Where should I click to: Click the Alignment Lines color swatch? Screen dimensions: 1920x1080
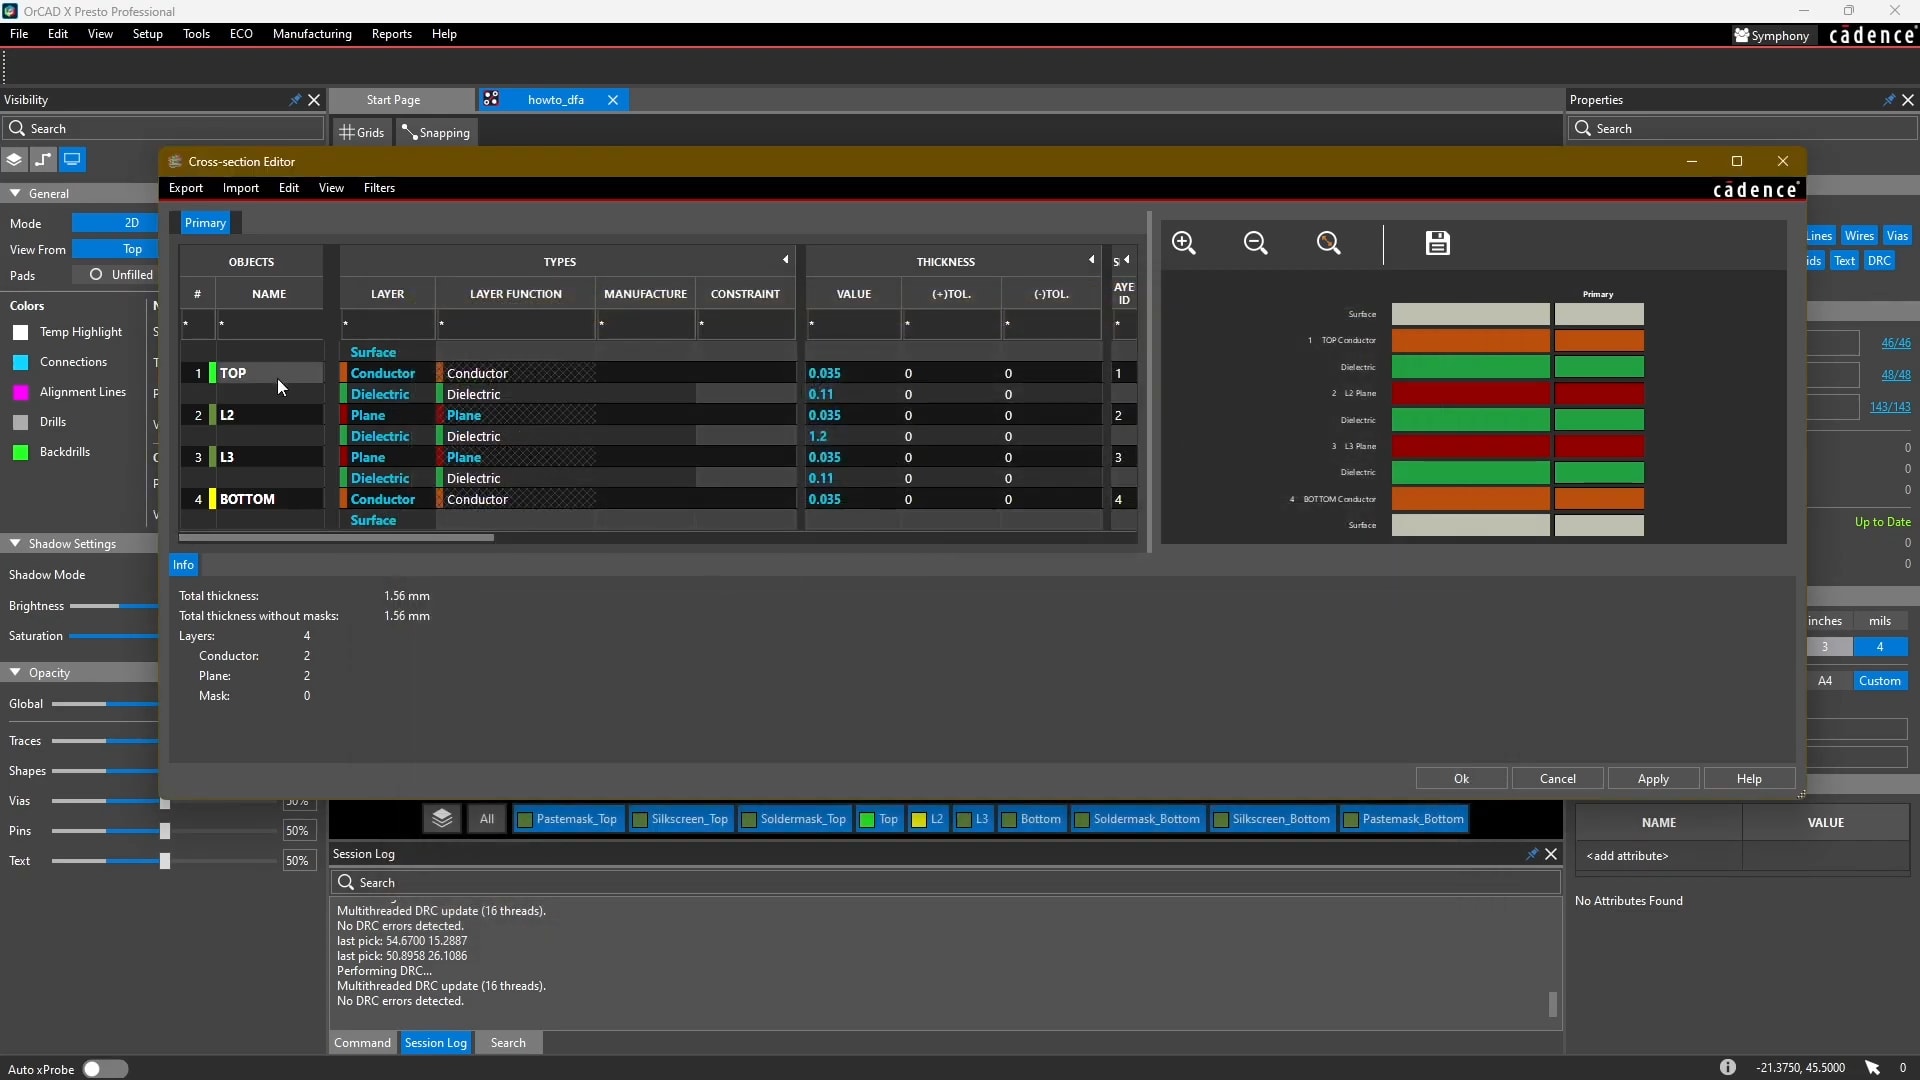20,392
